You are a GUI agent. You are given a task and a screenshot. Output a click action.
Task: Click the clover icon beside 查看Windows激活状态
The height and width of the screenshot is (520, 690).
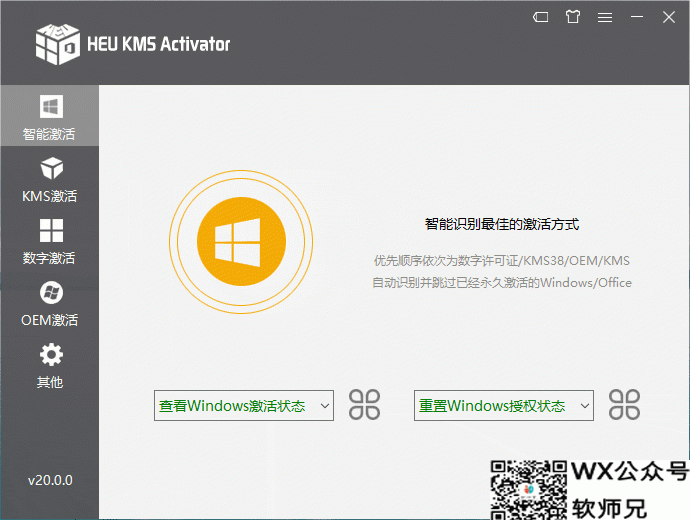pos(364,405)
